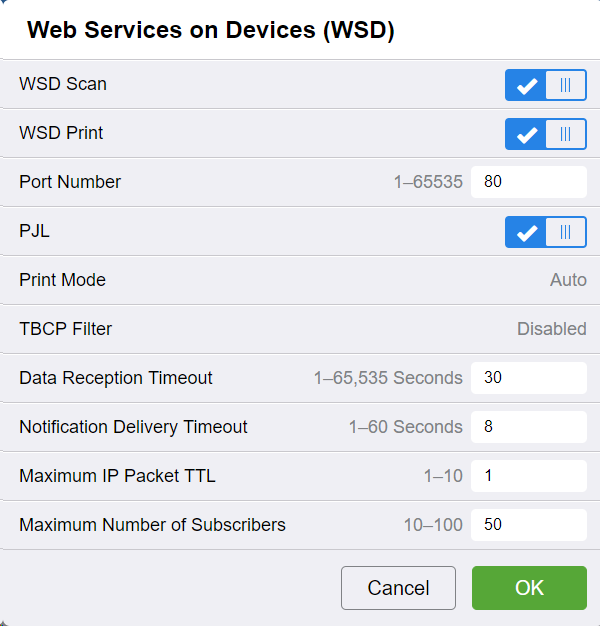The height and width of the screenshot is (626, 600).
Task: Toggle the WSD Scan switch
Action: (545, 85)
